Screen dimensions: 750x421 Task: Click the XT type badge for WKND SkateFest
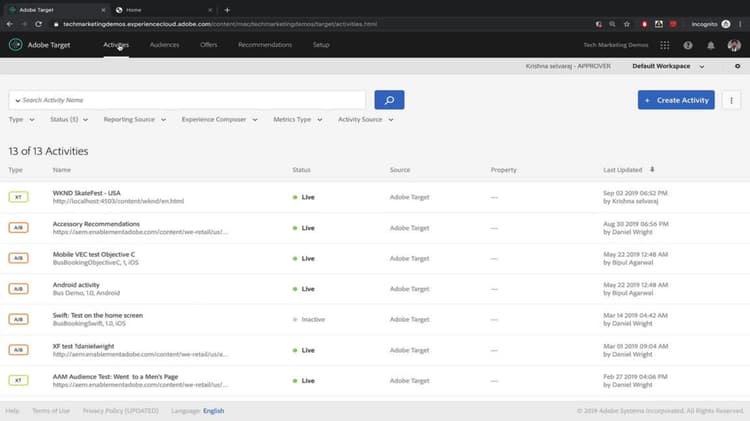[x=18, y=197]
